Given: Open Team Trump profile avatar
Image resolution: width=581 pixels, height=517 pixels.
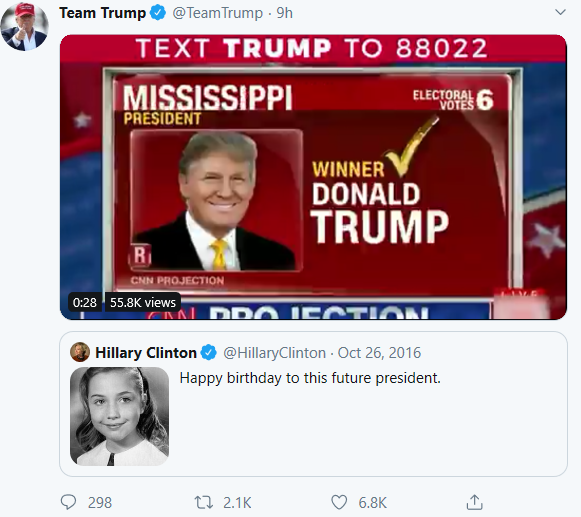Looking at the screenshot, I should pos(24,27).
